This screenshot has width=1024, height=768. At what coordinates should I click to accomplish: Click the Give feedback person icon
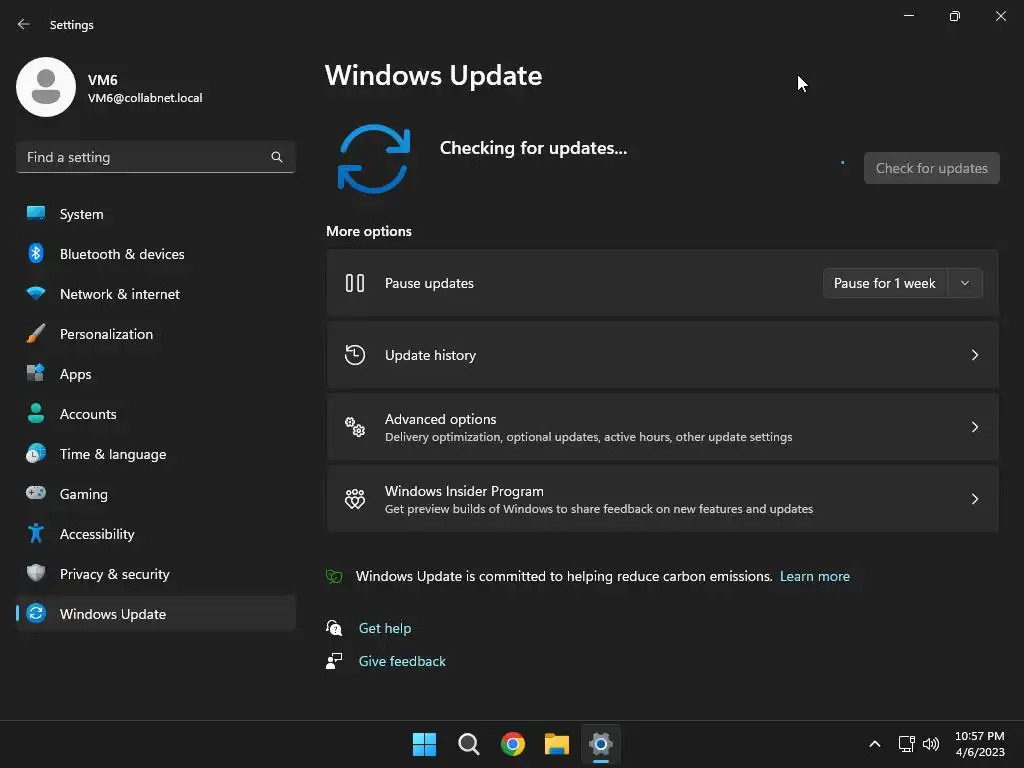334,661
